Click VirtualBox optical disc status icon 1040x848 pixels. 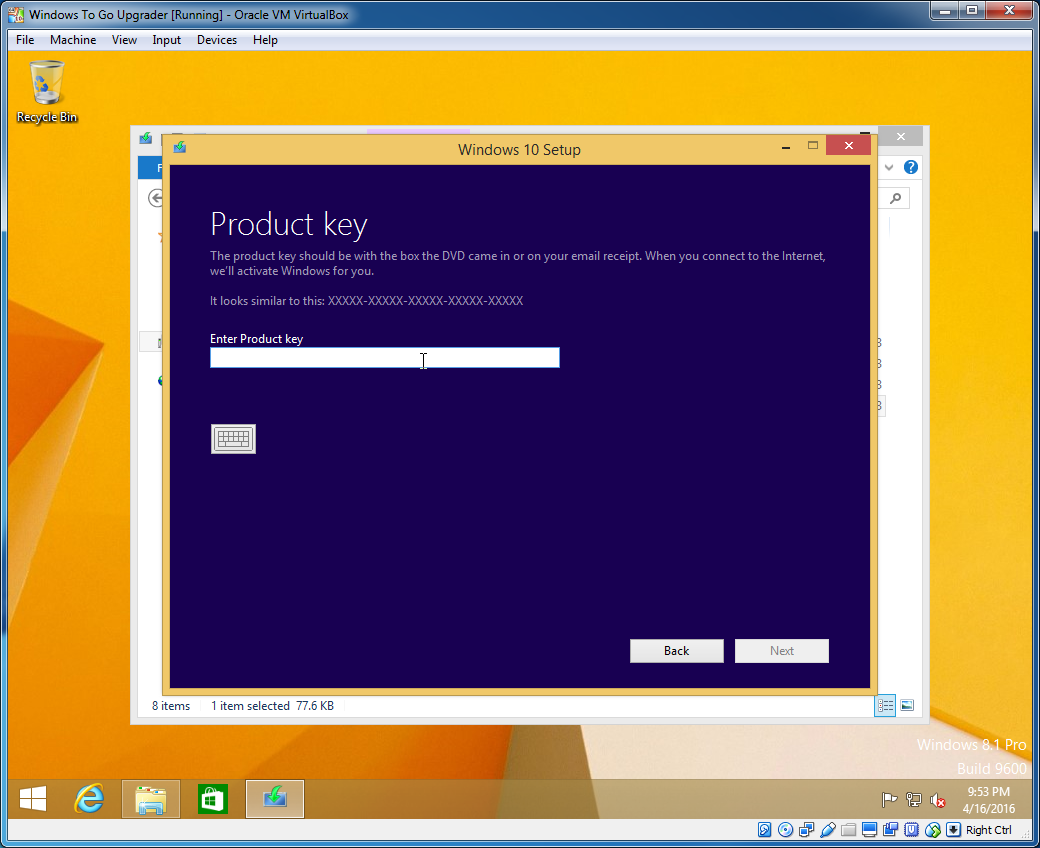785,829
